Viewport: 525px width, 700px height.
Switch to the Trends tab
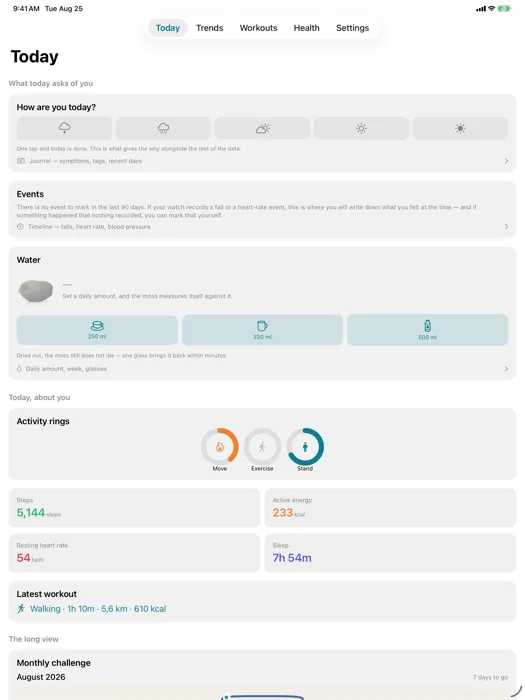209,28
